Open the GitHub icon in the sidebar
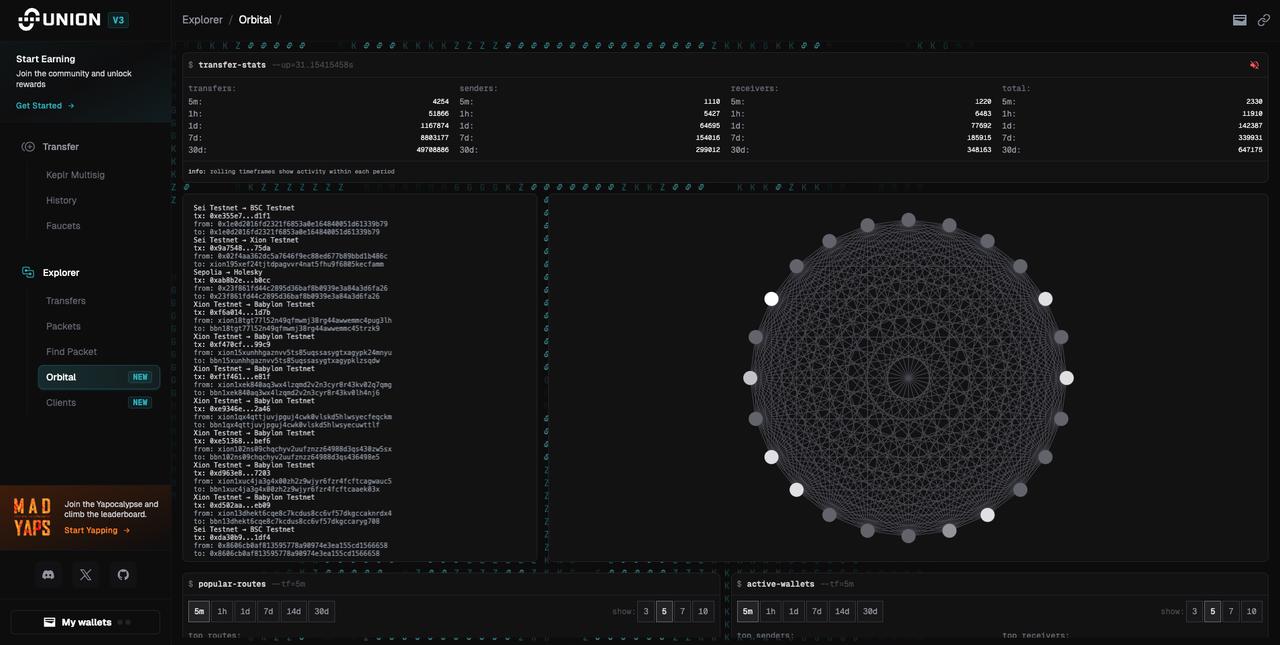 tap(123, 574)
